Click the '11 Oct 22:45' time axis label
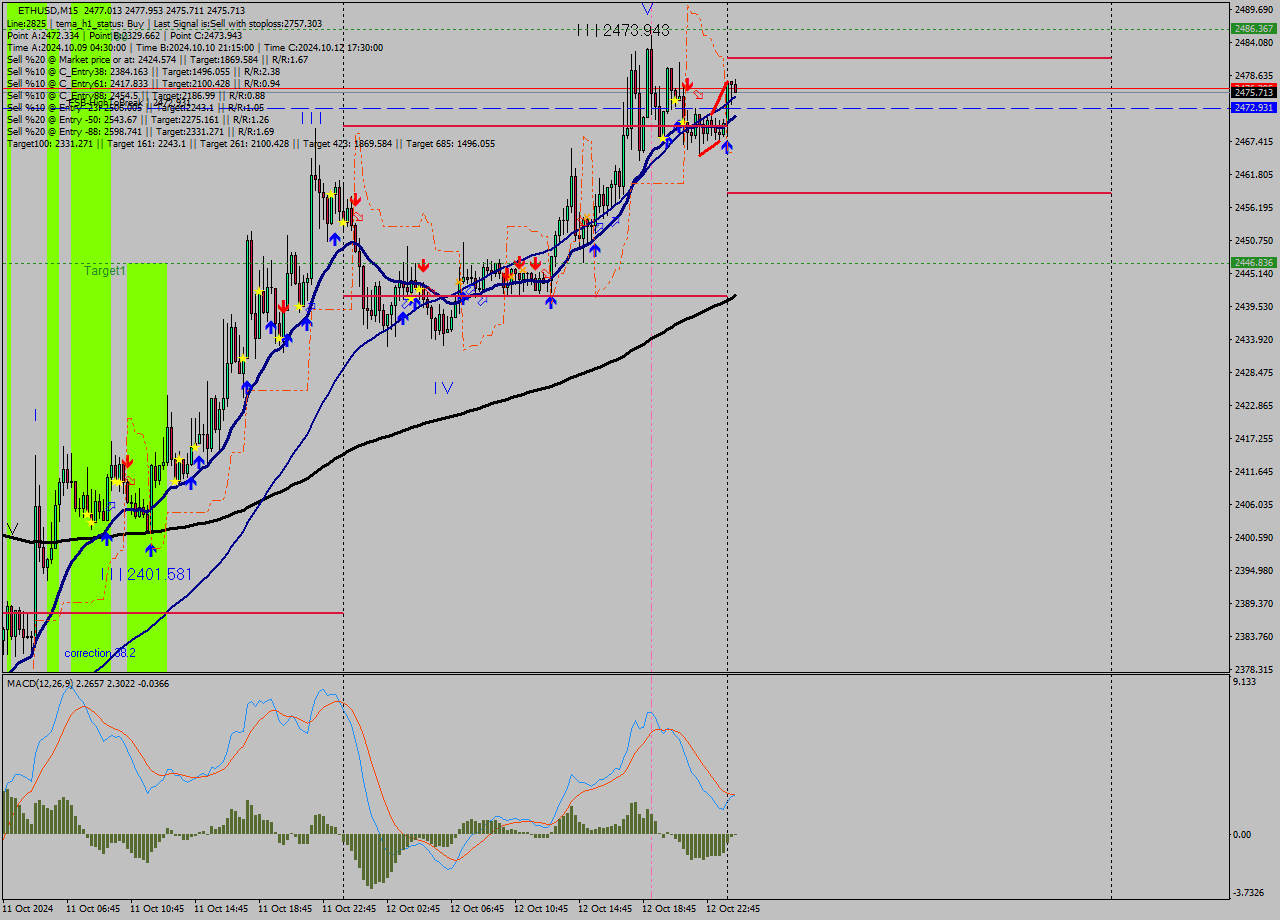Viewport: 1280px width, 920px height. [349, 909]
